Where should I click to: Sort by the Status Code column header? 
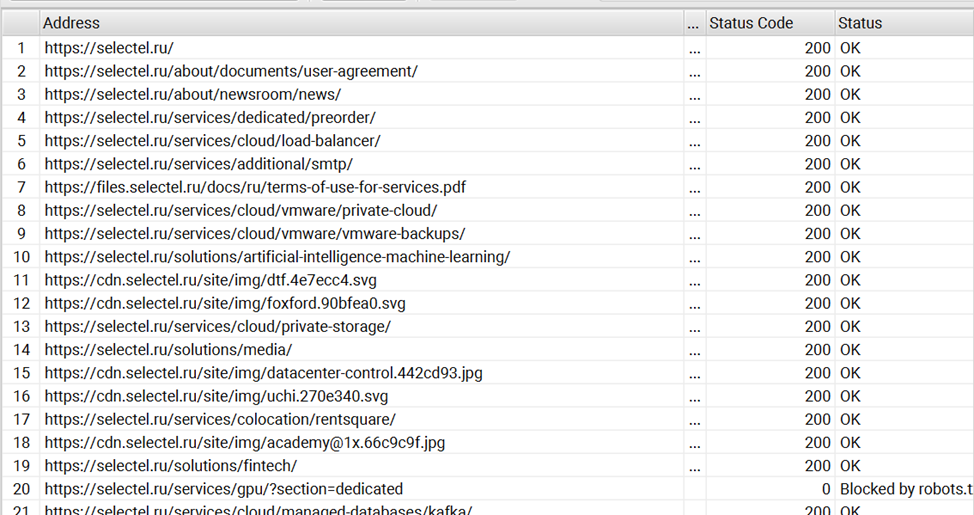click(x=770, y=23)
